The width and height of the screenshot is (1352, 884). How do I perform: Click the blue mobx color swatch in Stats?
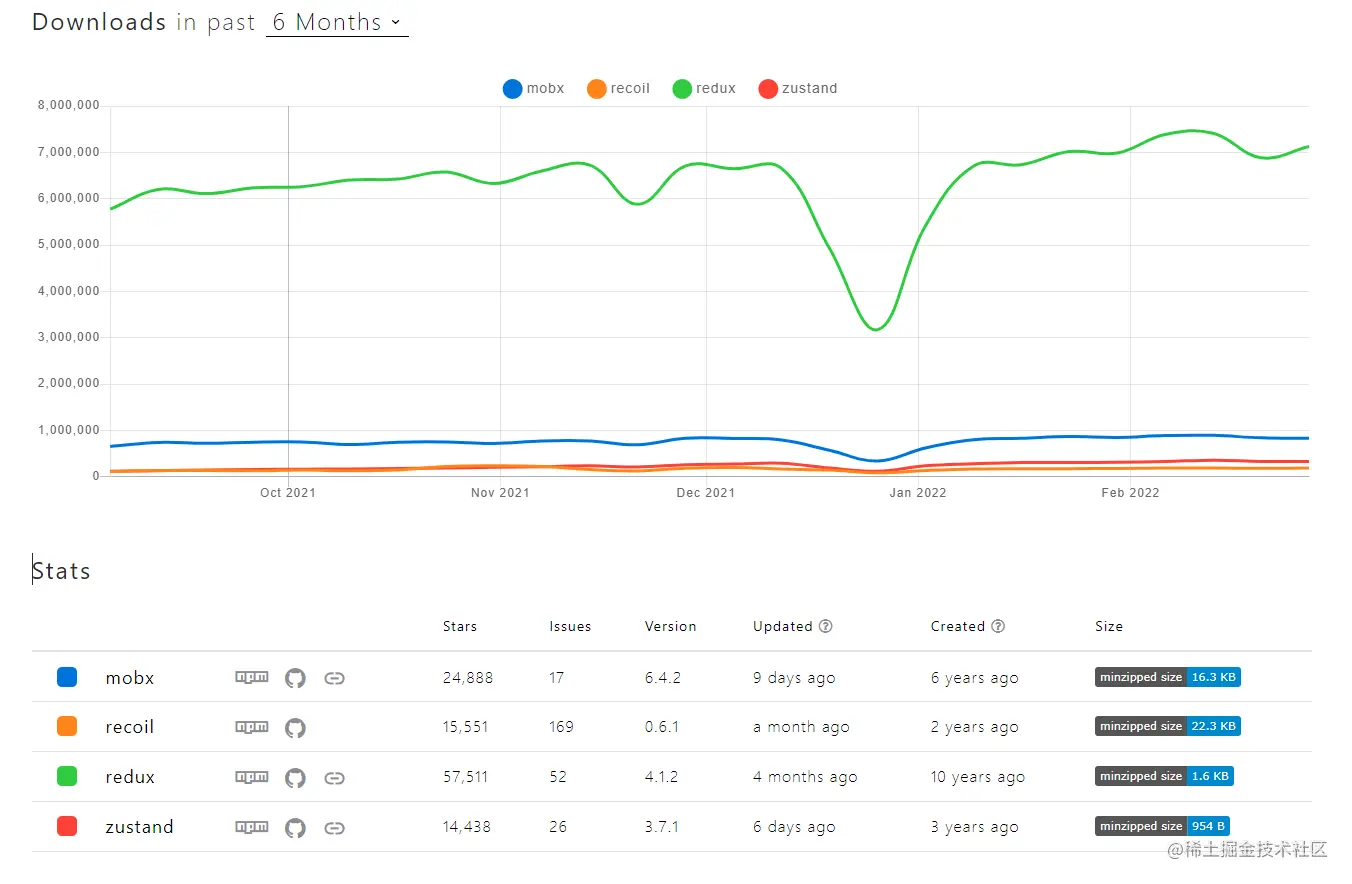[x=67, y=677]
